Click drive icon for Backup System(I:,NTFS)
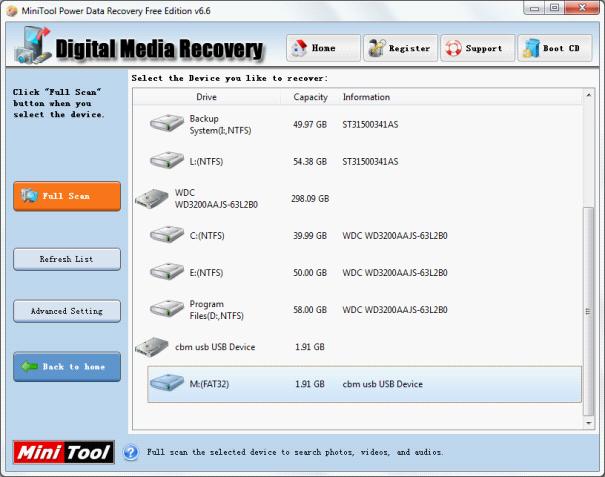This screenshot has height=477, width=605. tap(167, 123)
